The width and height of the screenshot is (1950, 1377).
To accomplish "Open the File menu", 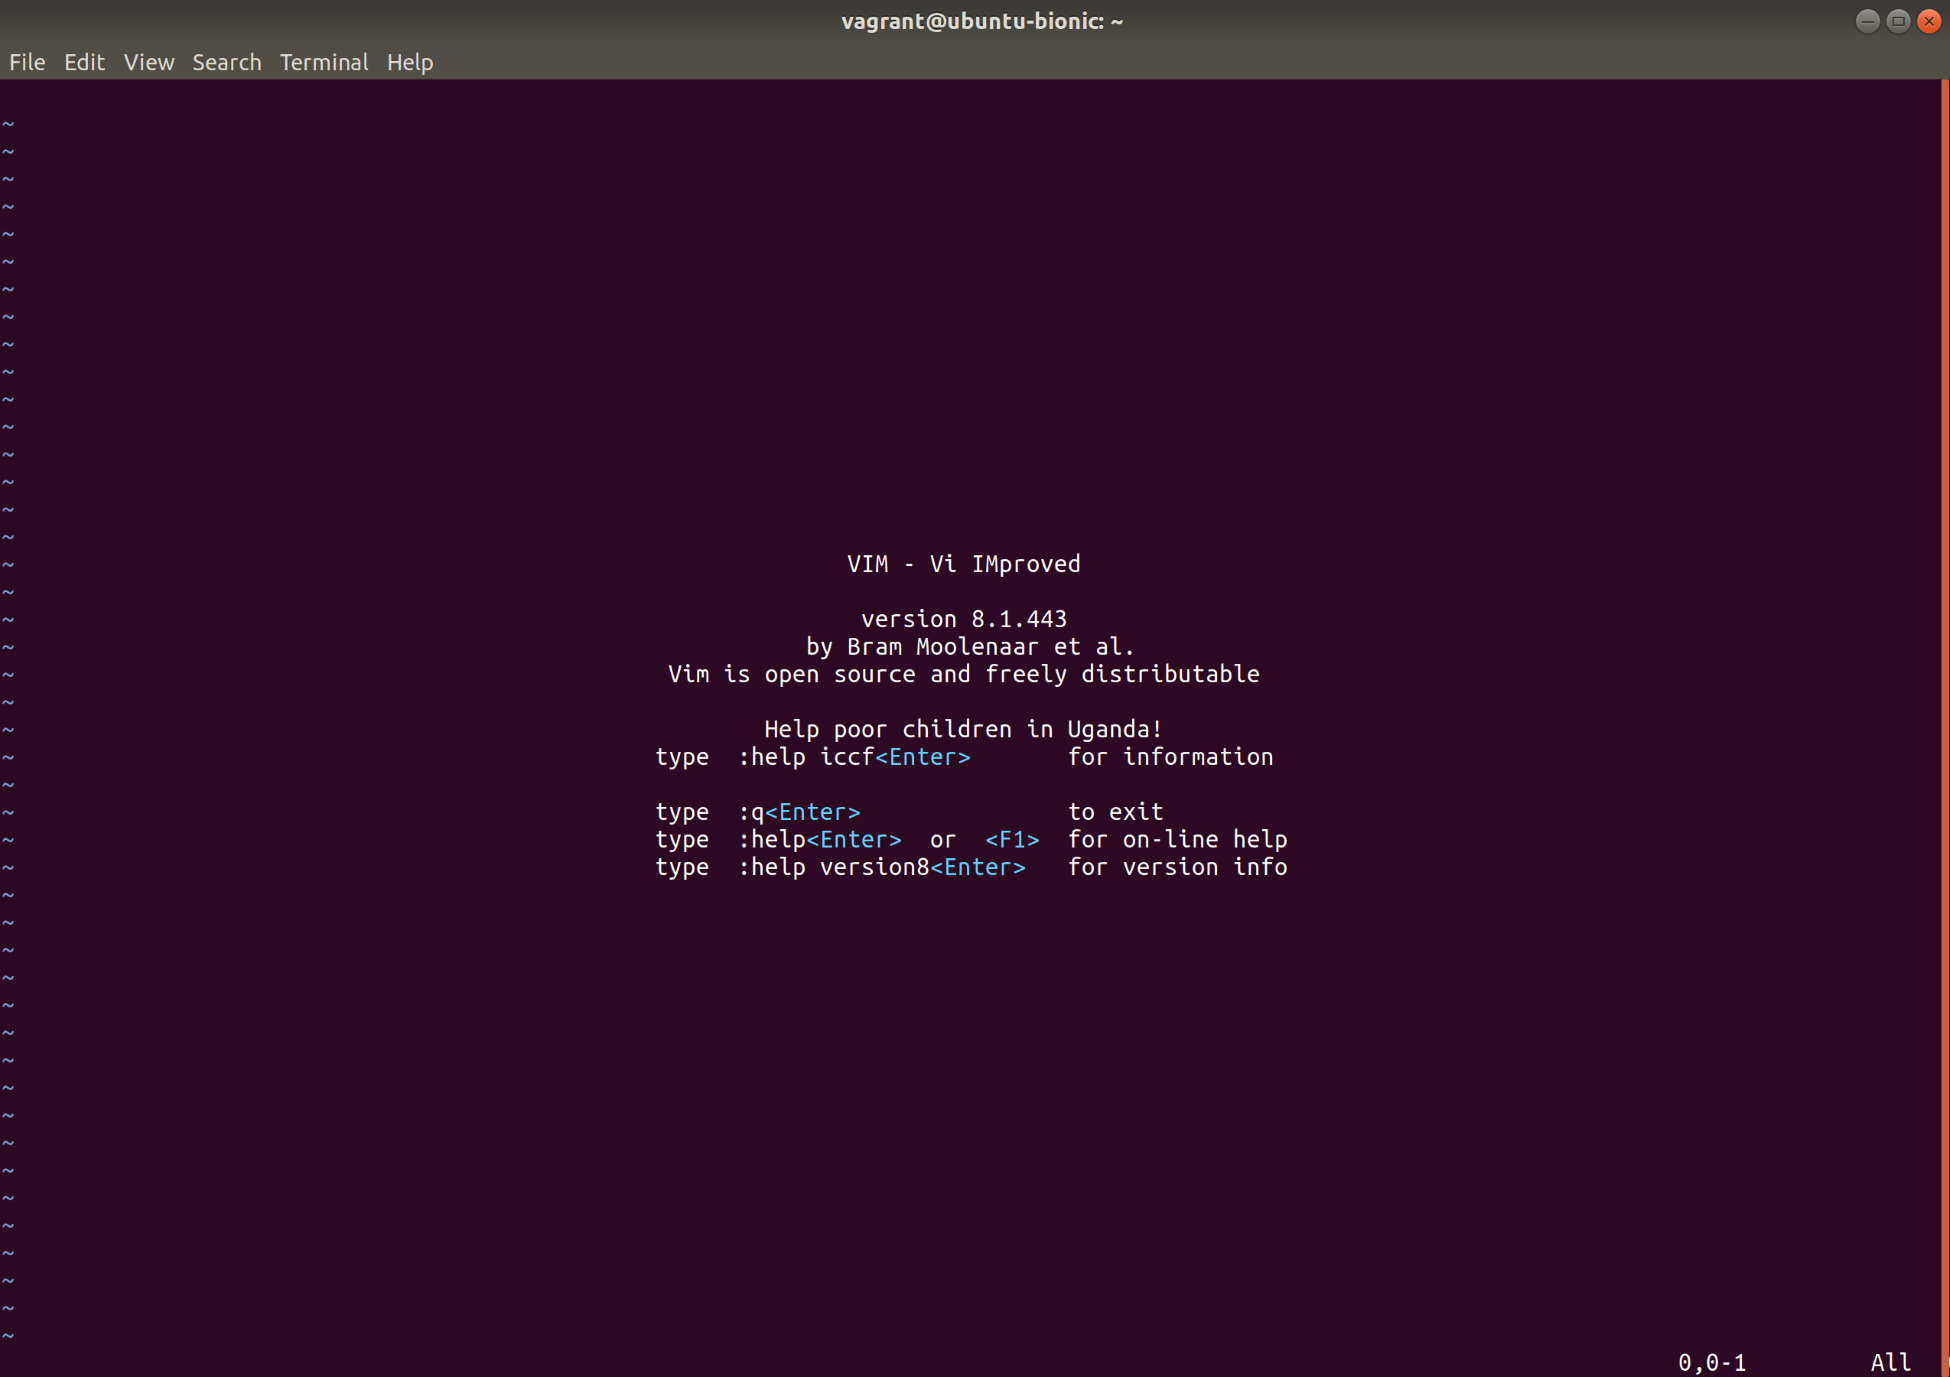I will point(27,62).
